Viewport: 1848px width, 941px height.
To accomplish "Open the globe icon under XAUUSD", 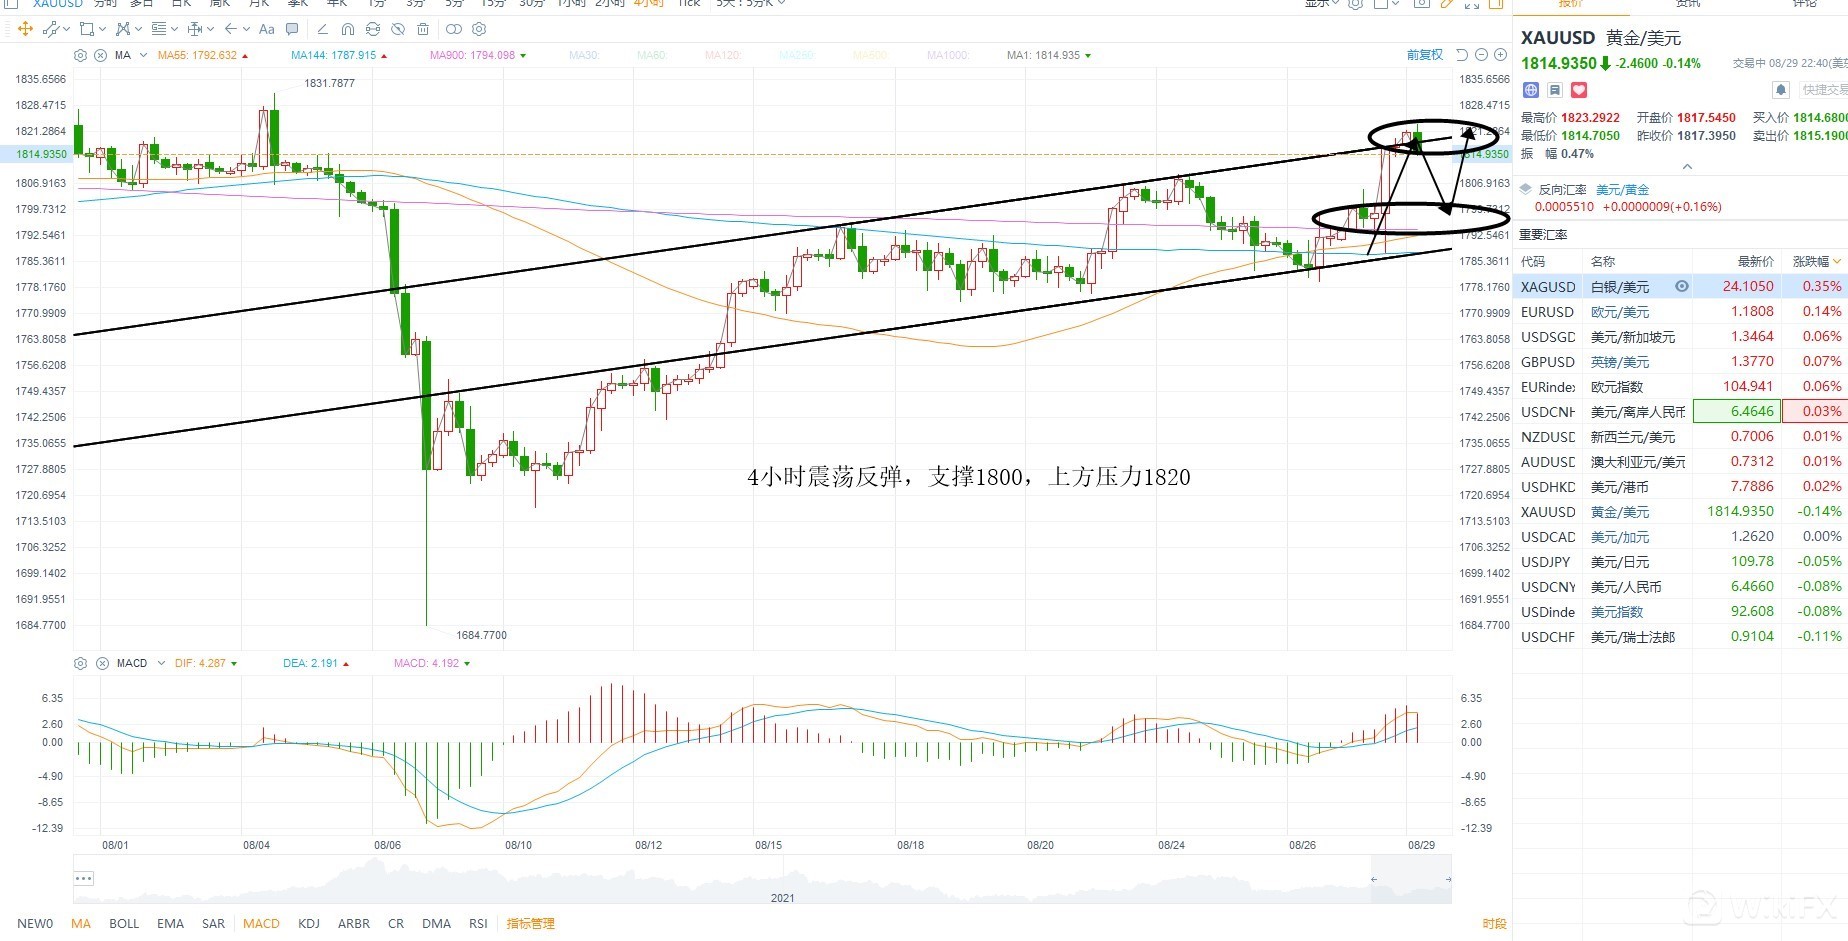I will point(1531,90).
